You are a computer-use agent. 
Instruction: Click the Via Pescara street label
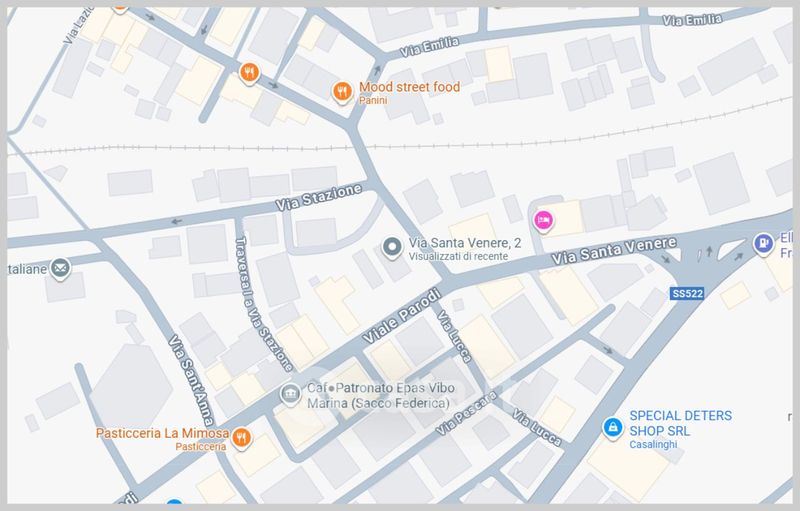point(466,413)
